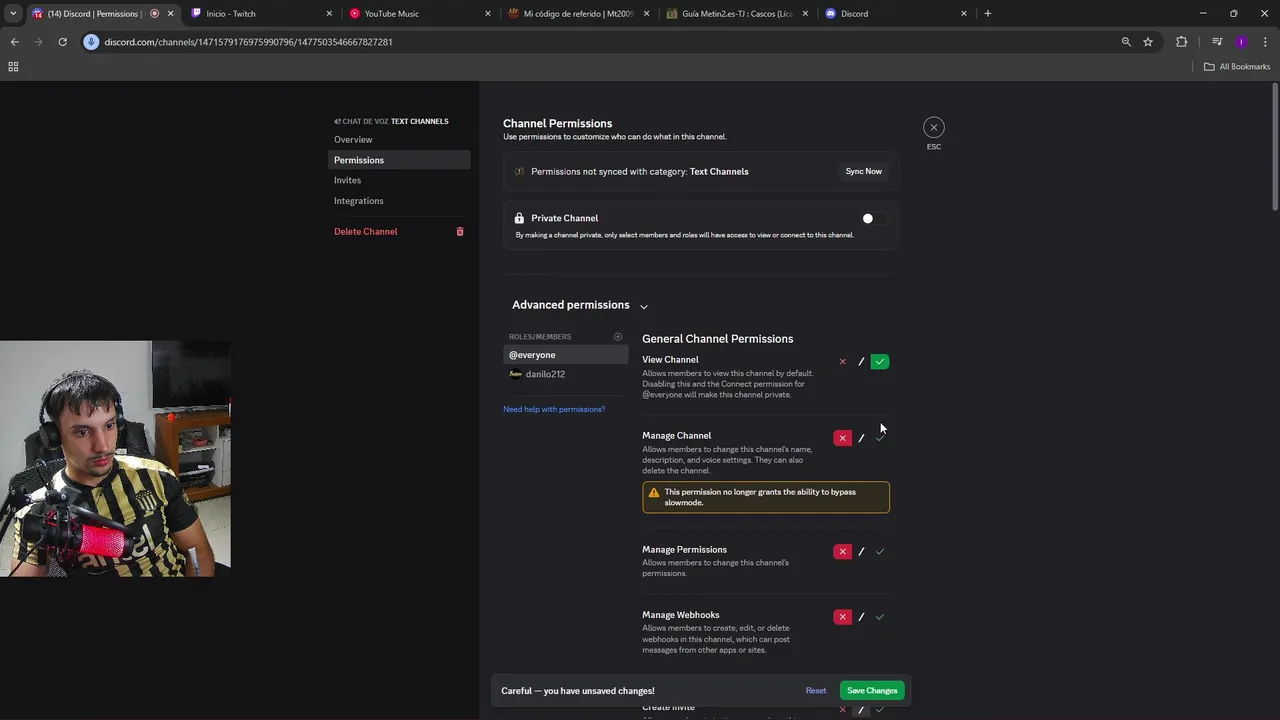This screenshot has height=720, width=1280.
Task: Deny Manage Permissions with red X
Action: tap(842, 552)
